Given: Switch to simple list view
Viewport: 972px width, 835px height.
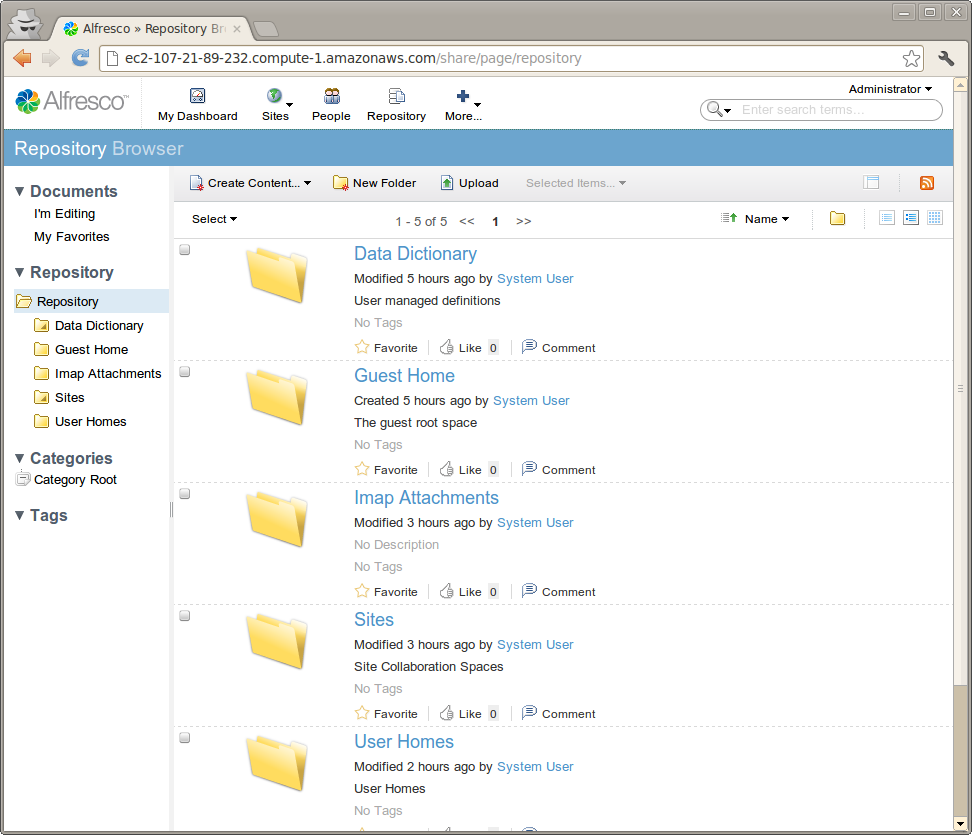Looking at the screenshot, I should click(887, 218).
